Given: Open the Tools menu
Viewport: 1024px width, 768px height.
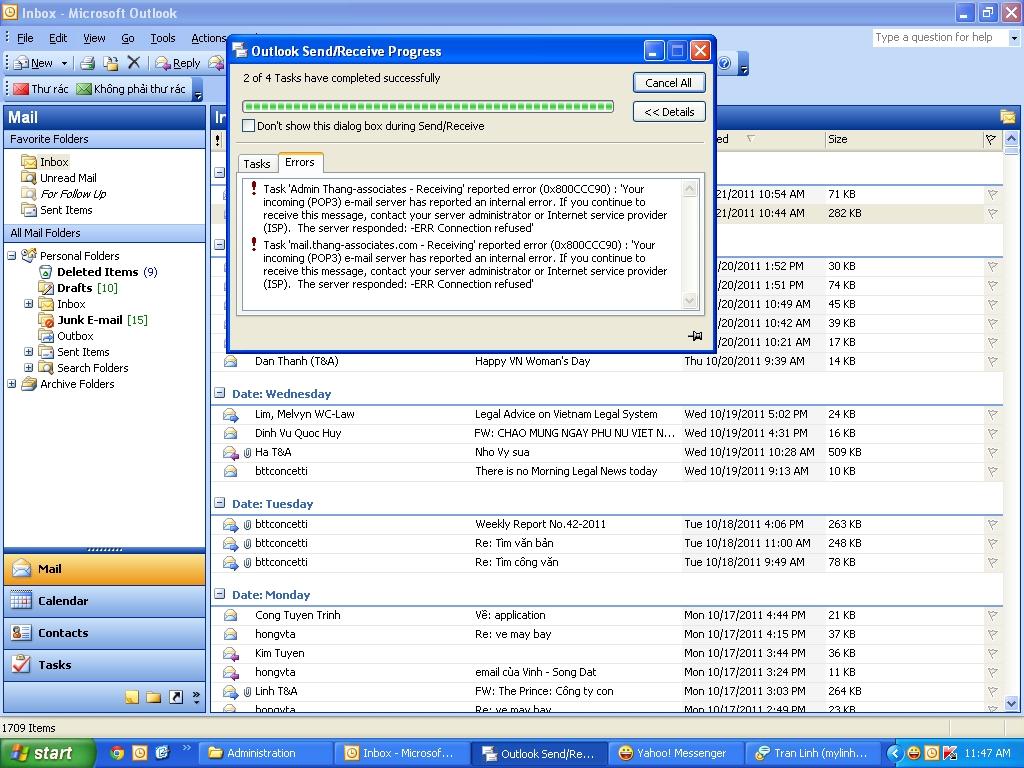Looking at the screenshot, I should (x=163, y=38).
